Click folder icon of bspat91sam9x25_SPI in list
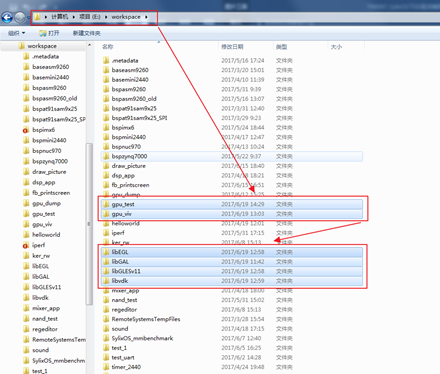 coord(106,118)
